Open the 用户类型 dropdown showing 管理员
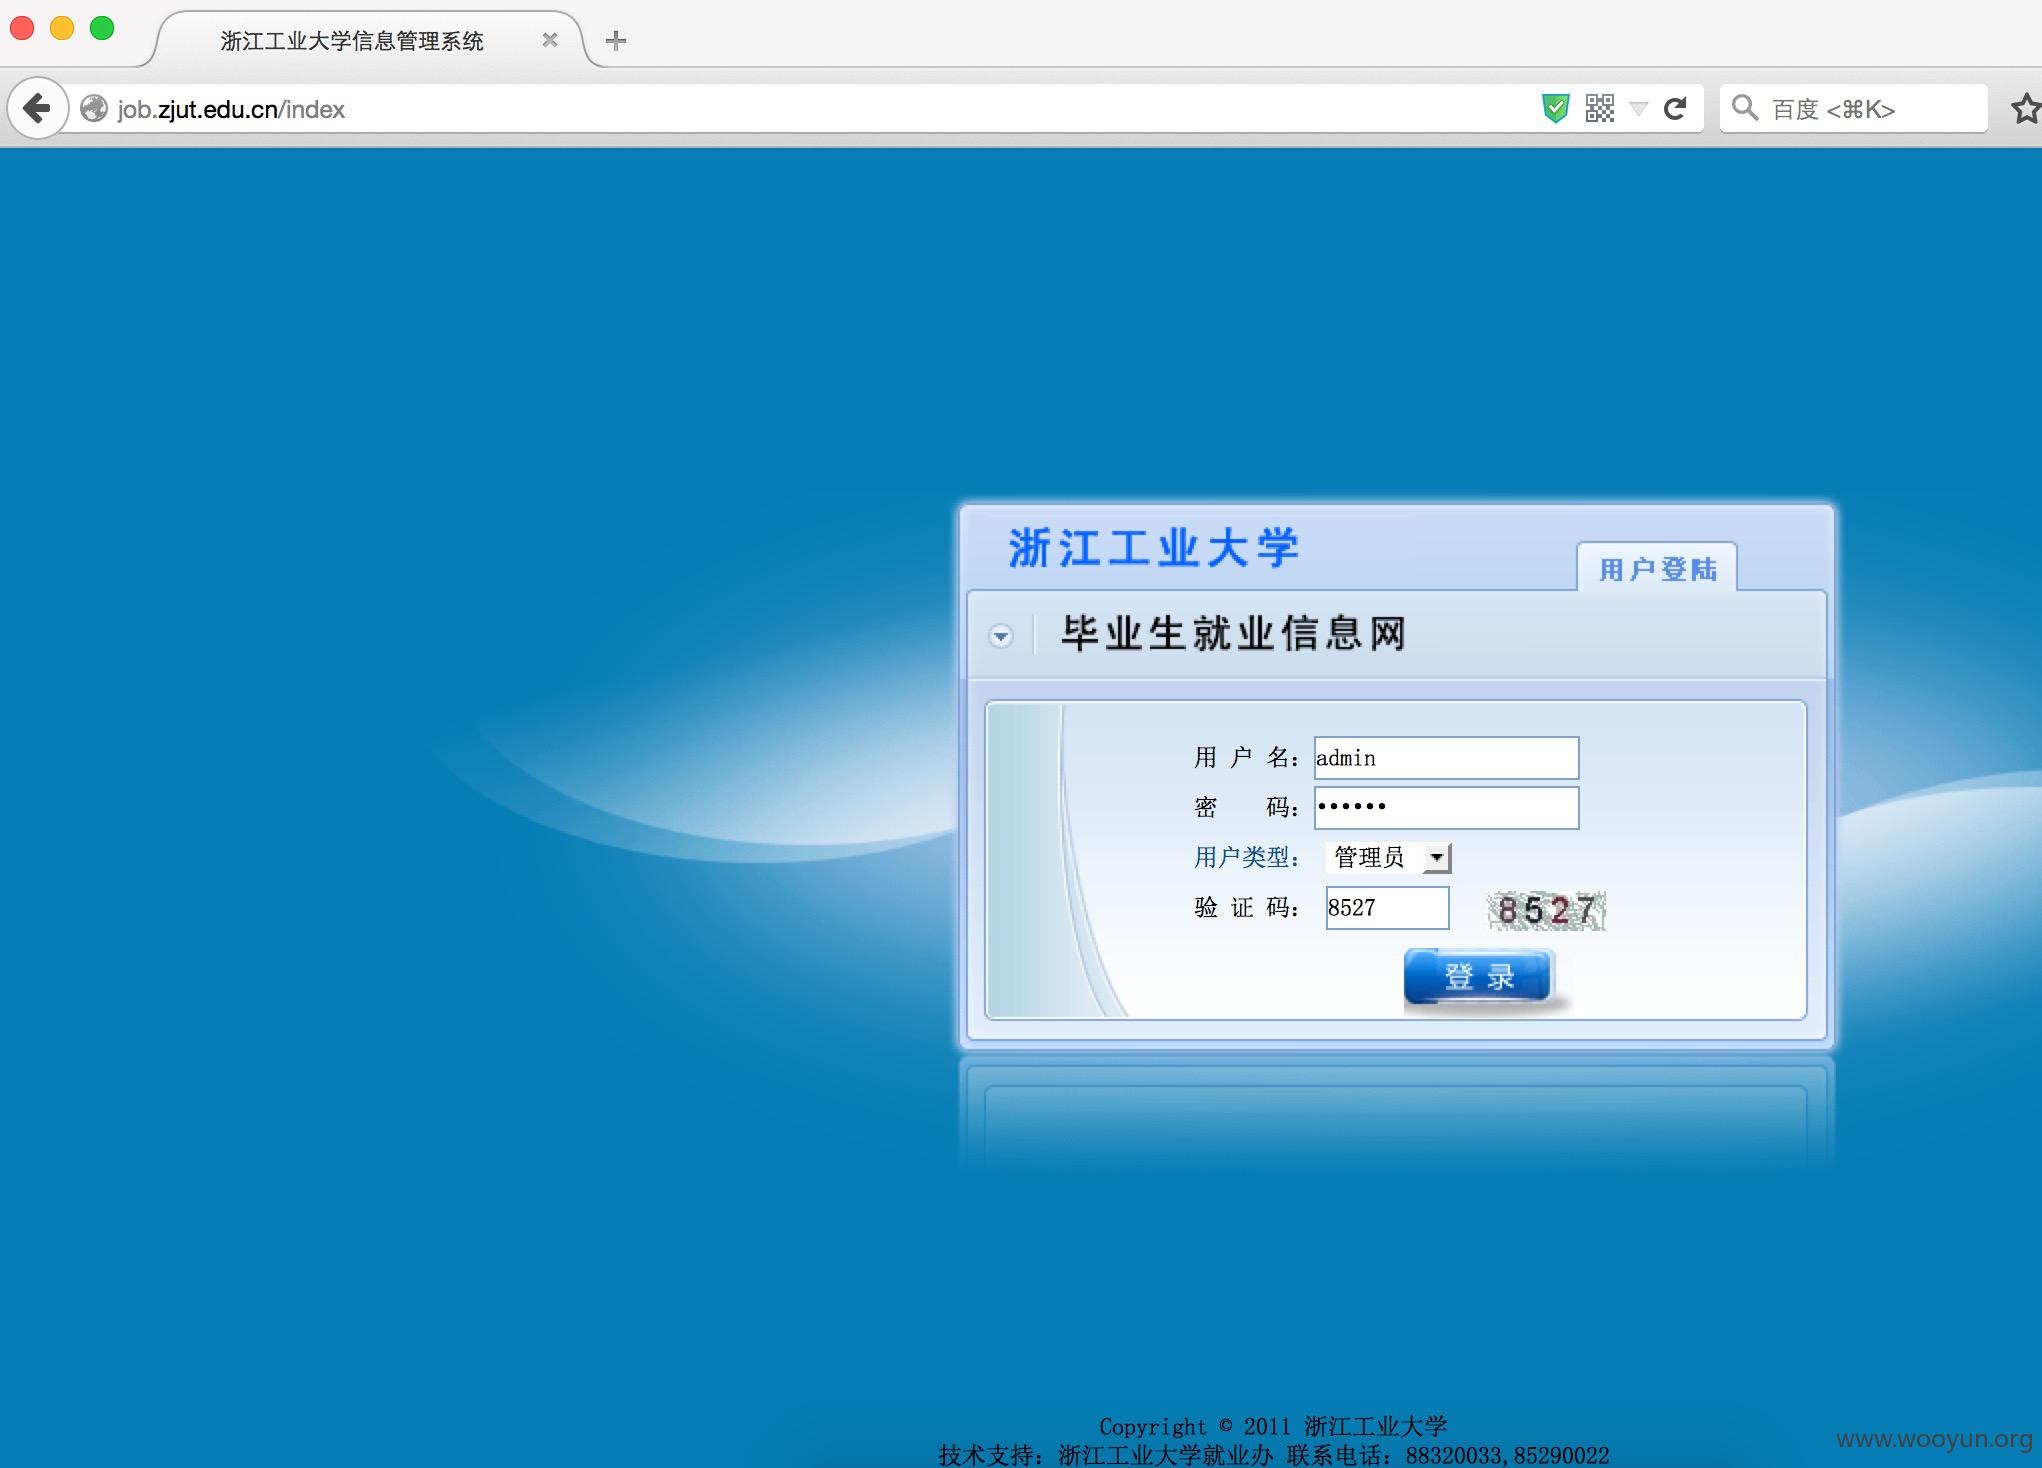This screenshot has width=2042, height=1468. pyautogui.click(x=1388, y=857)
